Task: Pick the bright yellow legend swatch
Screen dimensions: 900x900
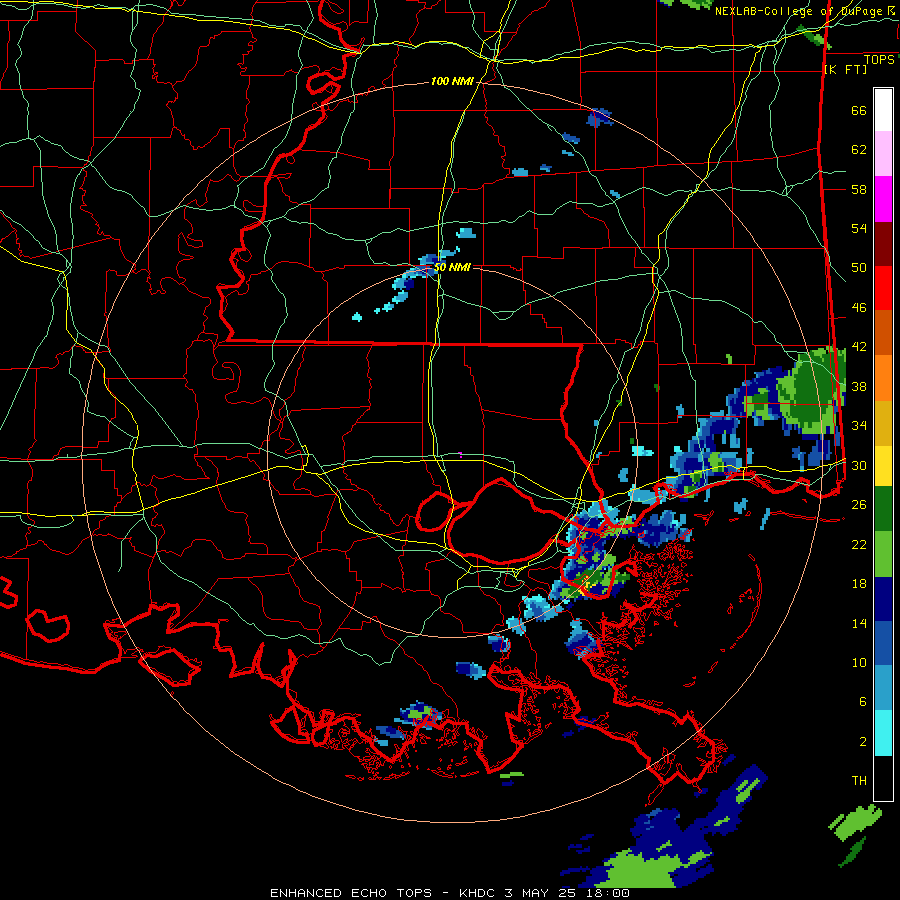Action: 883,466
